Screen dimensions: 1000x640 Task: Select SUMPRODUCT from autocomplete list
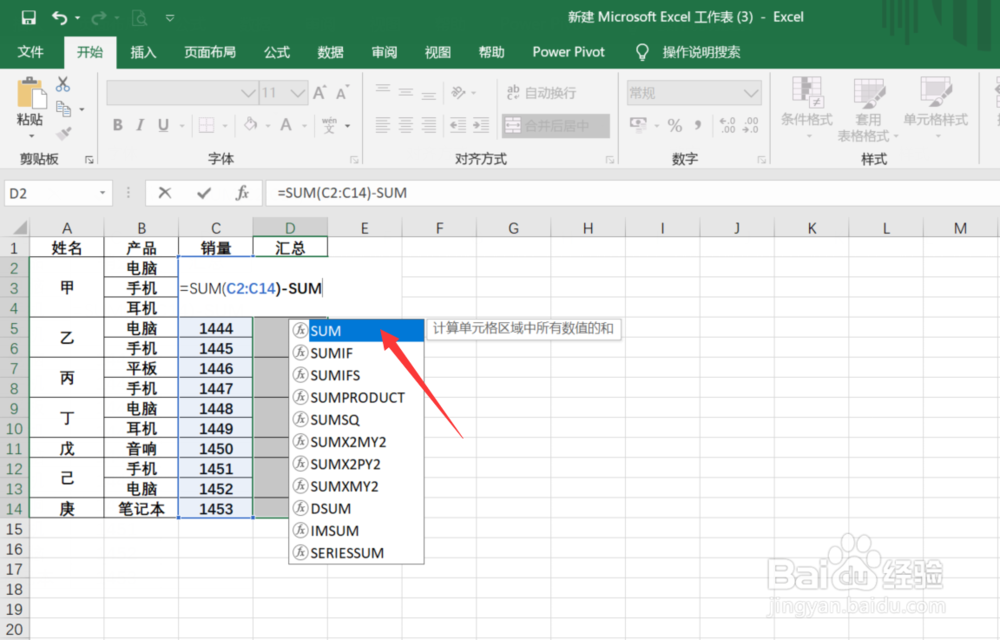357,398
